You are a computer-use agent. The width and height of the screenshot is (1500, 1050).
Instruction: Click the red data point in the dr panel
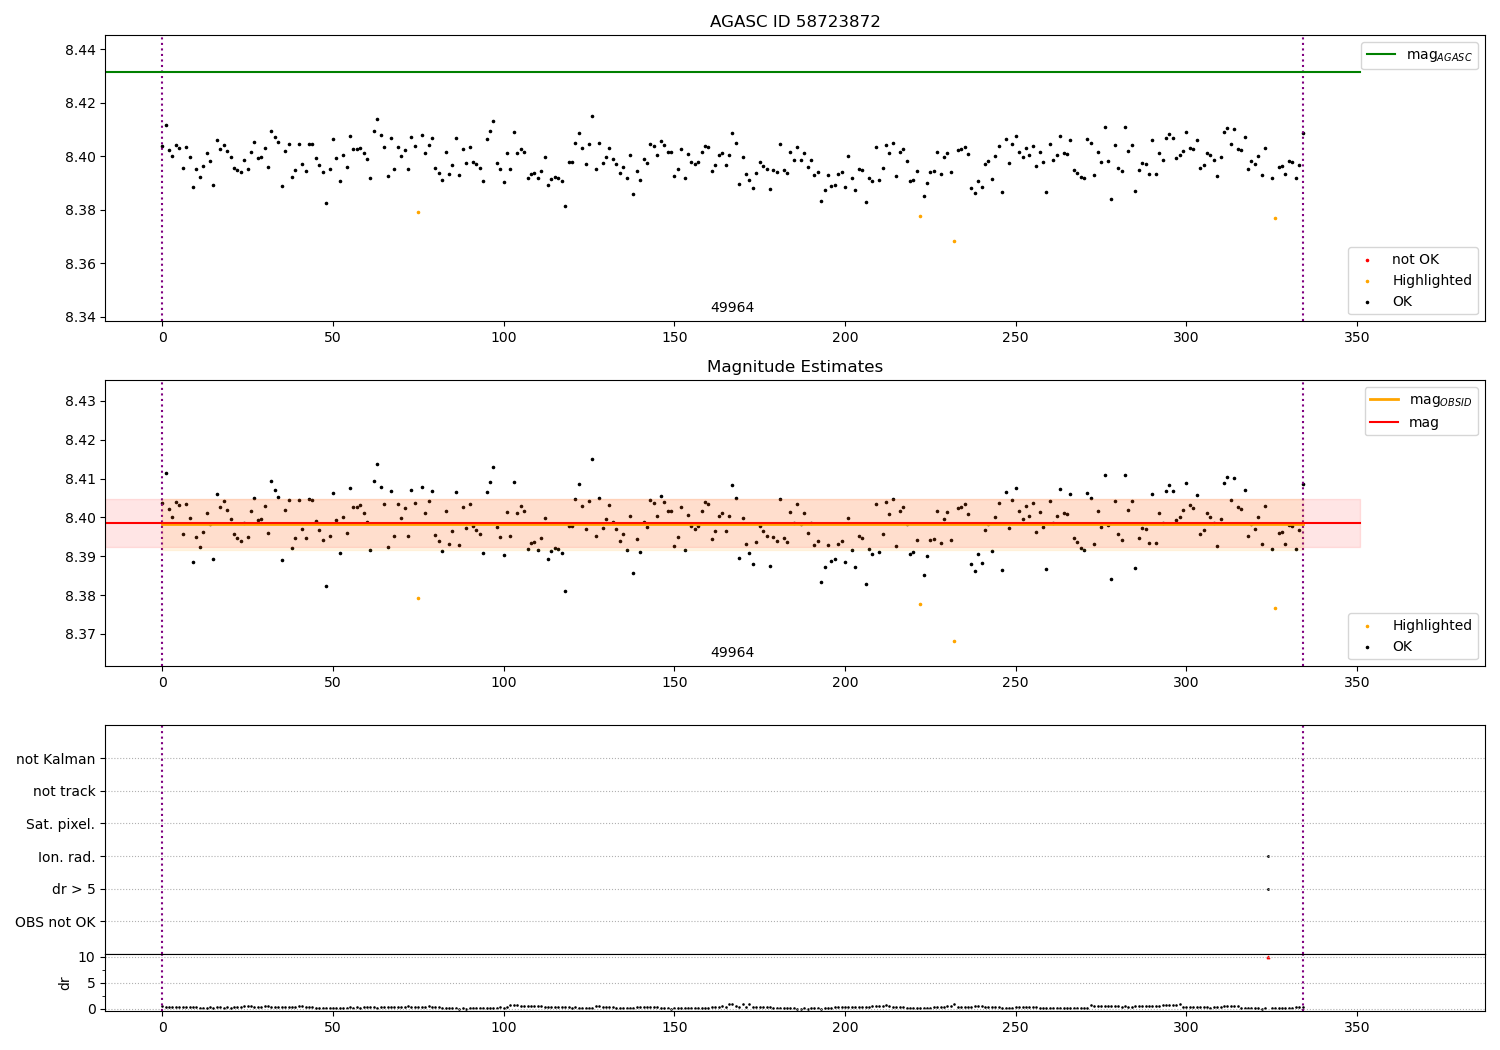pos(1268,958)
